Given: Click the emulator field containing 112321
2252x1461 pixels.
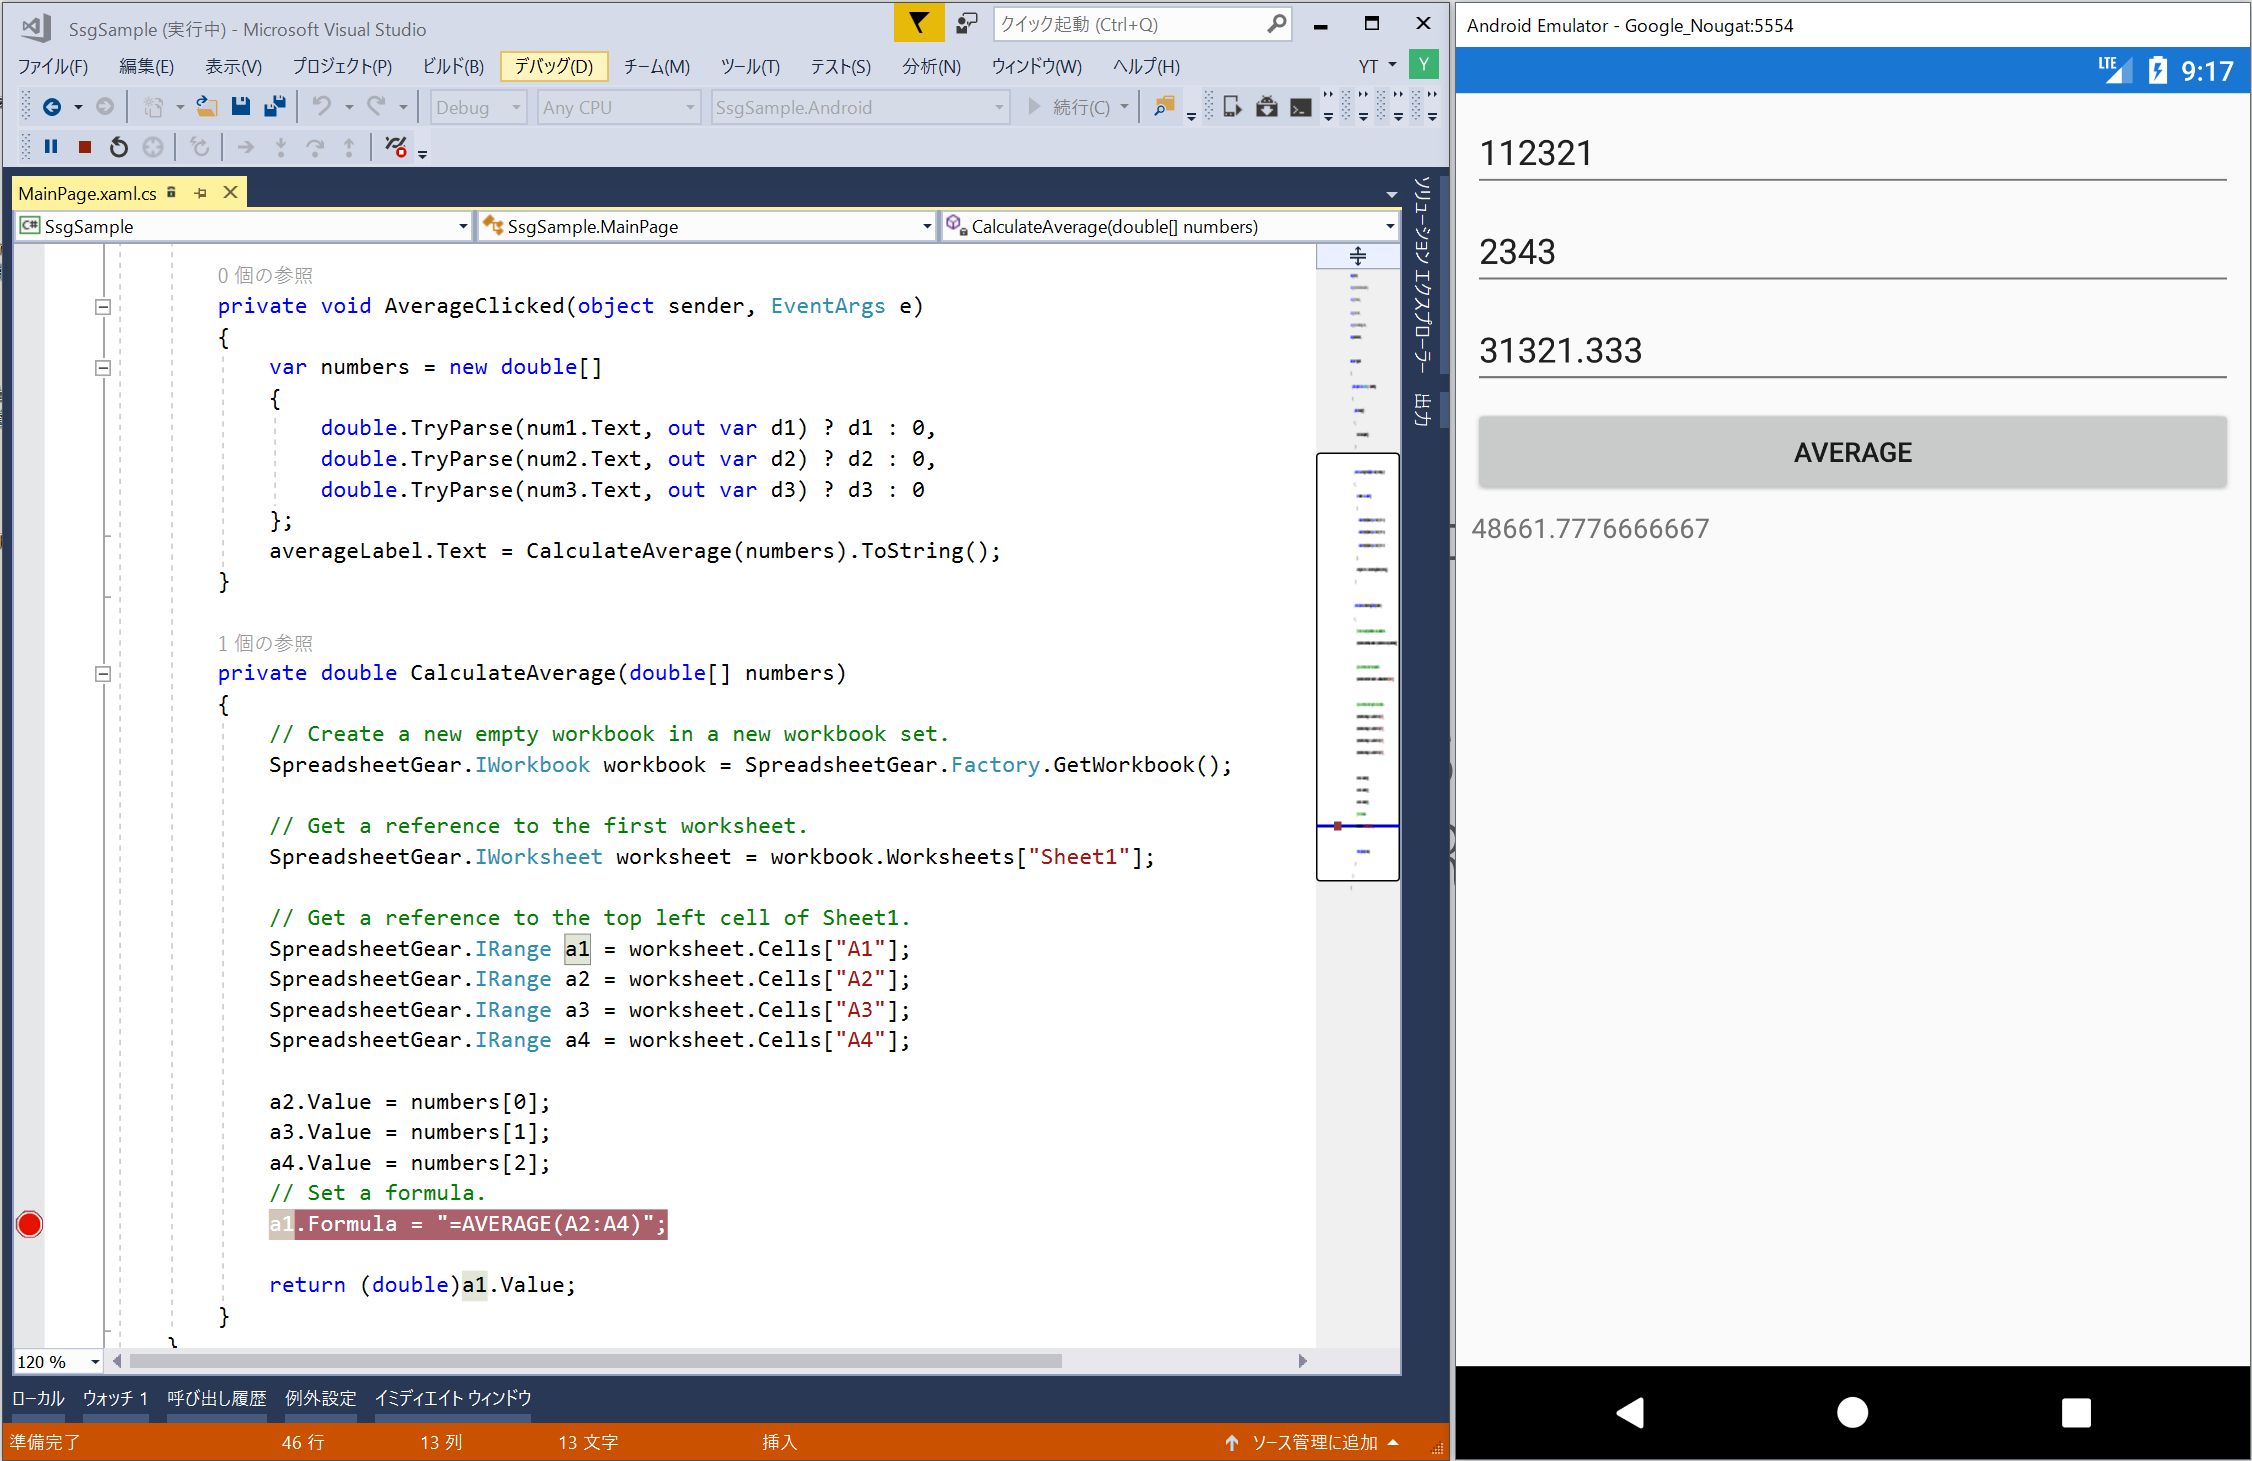Looking at the screenshot, I should click(x=1852, y=154).
